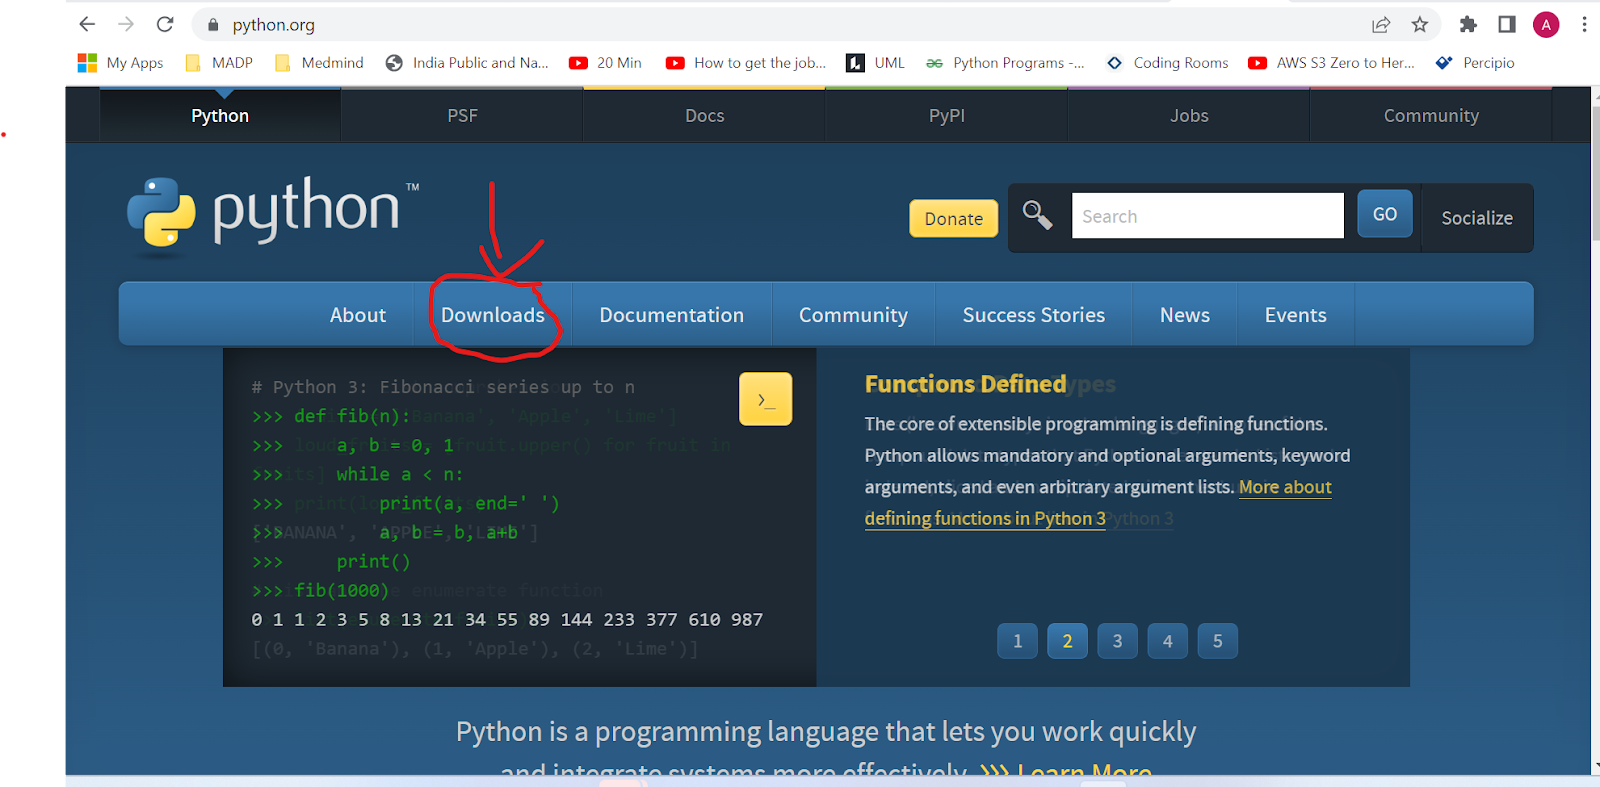The width and height of the screenshot is (1600, 787).
Task: Select the Community top tab
Action: [1431, 115]
